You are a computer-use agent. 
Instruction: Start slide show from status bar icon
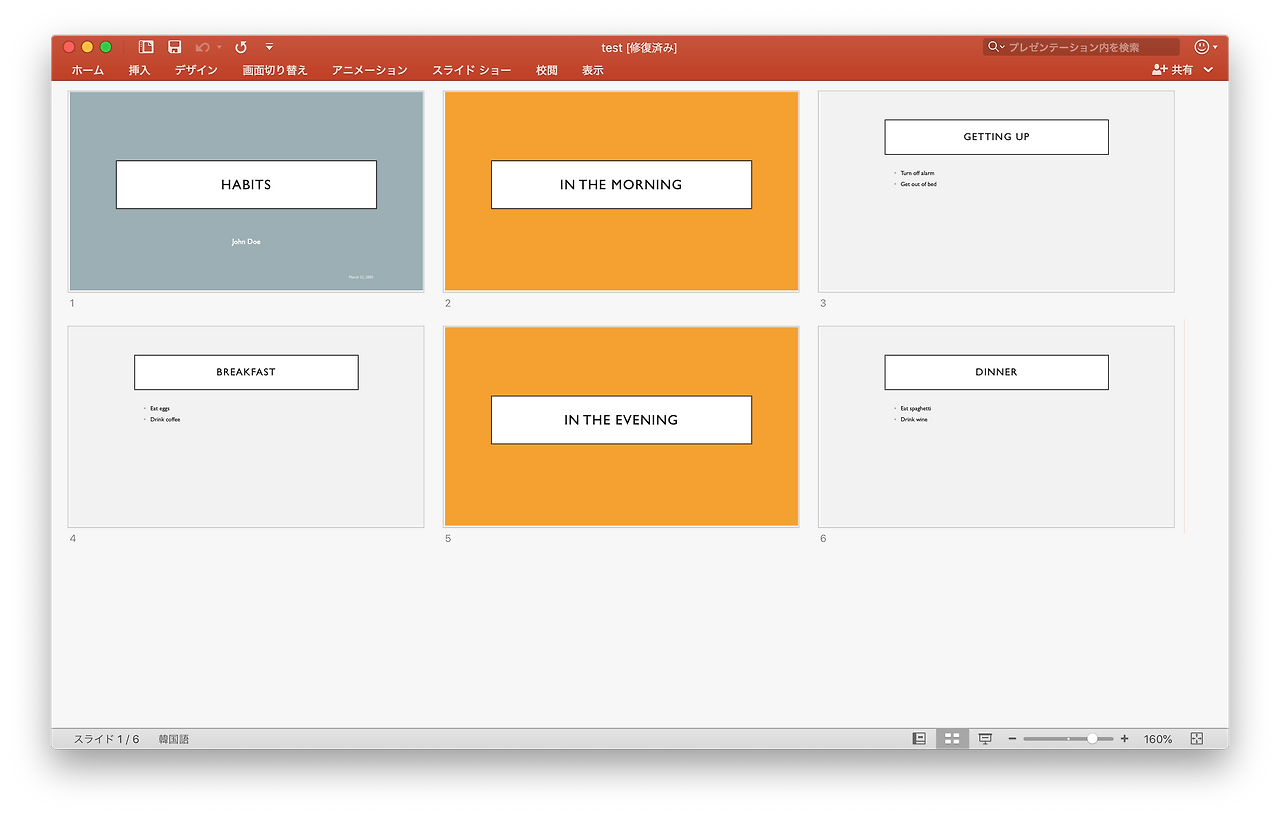(985, 739)
